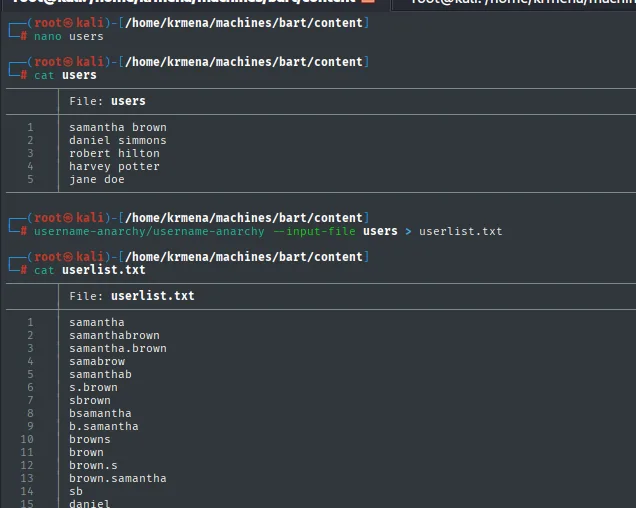Image resolution: width=636 pixels, height=508 pixels.
Task: Click the 'nano users' command text
Action: pos(69,37)
